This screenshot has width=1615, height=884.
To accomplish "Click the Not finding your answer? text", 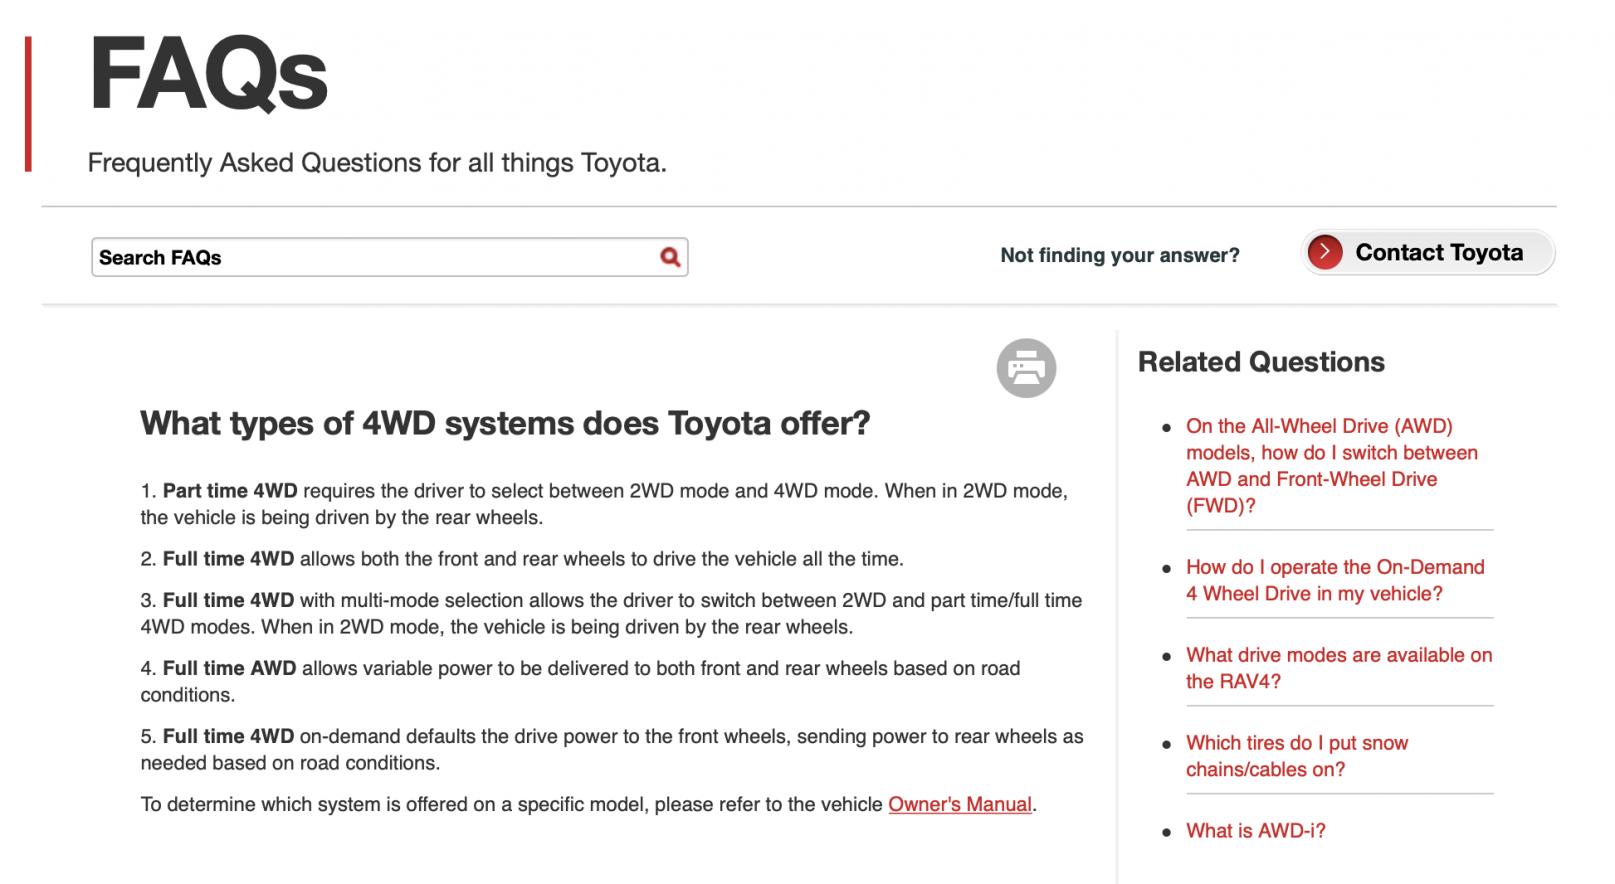I will (1120, 255).
